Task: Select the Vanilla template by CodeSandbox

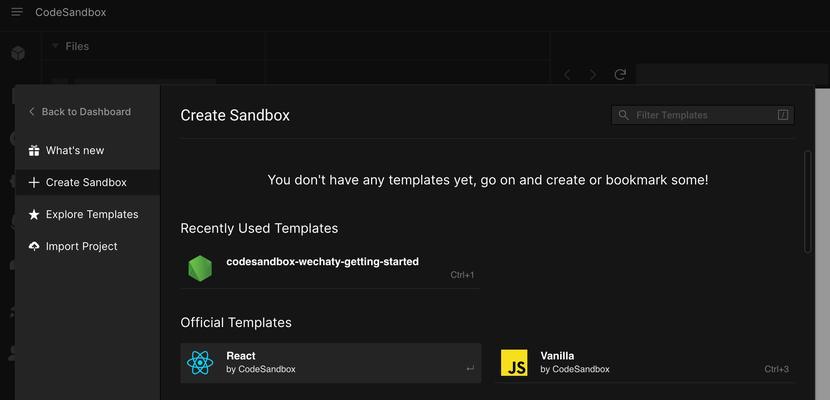Action: 644,362
